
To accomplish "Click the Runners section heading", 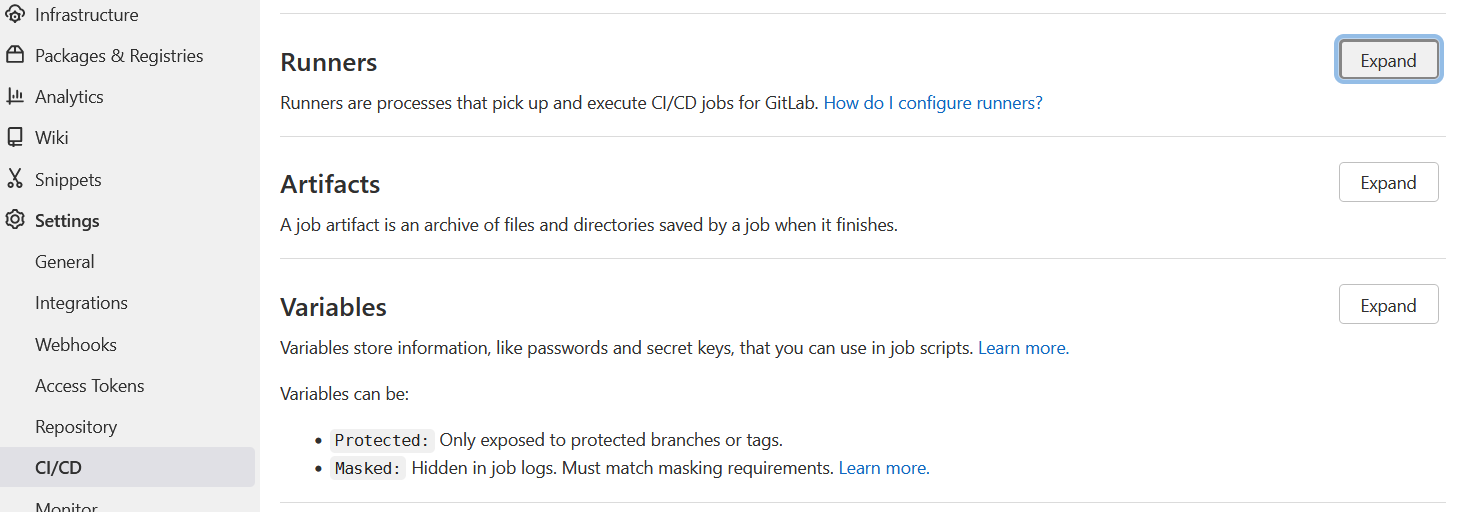I will (328, 62).
